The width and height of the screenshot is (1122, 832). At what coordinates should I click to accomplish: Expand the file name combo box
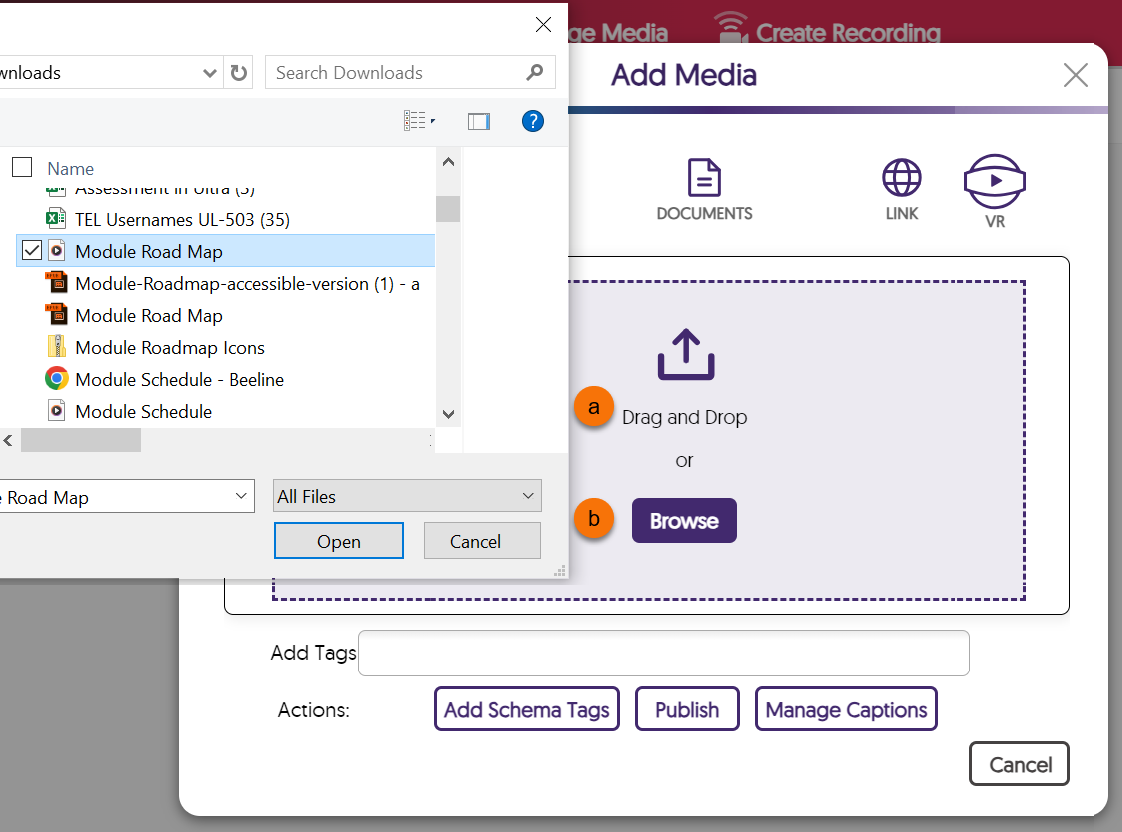click(x=240, y=496)
